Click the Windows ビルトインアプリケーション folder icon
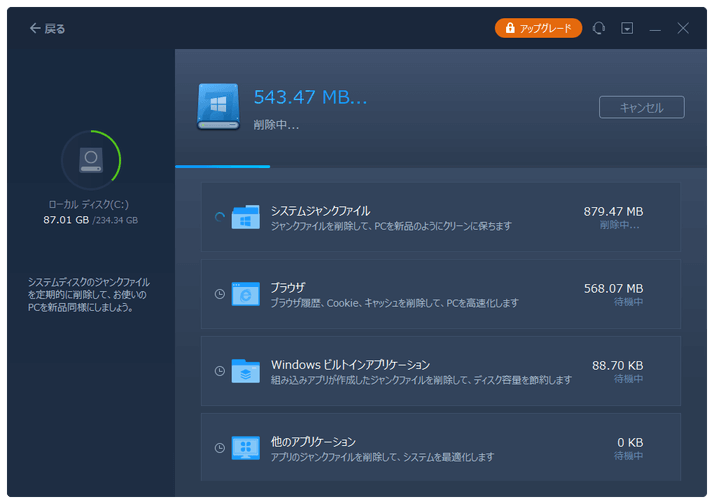The height and width of the screenshot is (504, 714). pos(245,370)
